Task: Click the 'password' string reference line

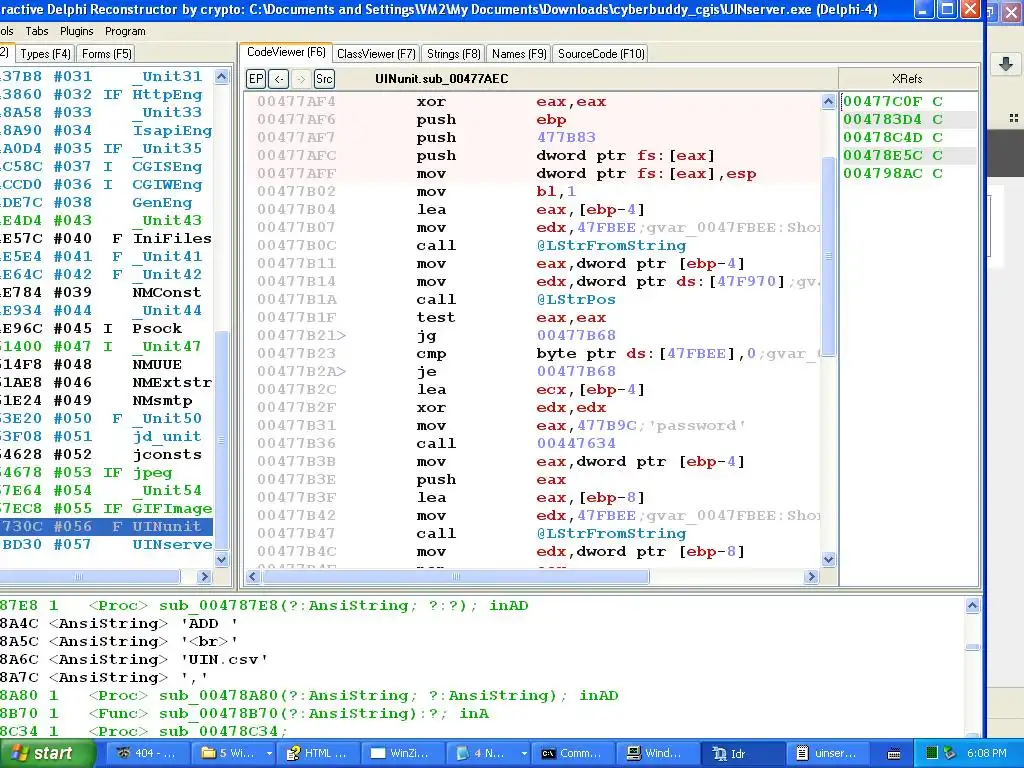Action: 533,426
